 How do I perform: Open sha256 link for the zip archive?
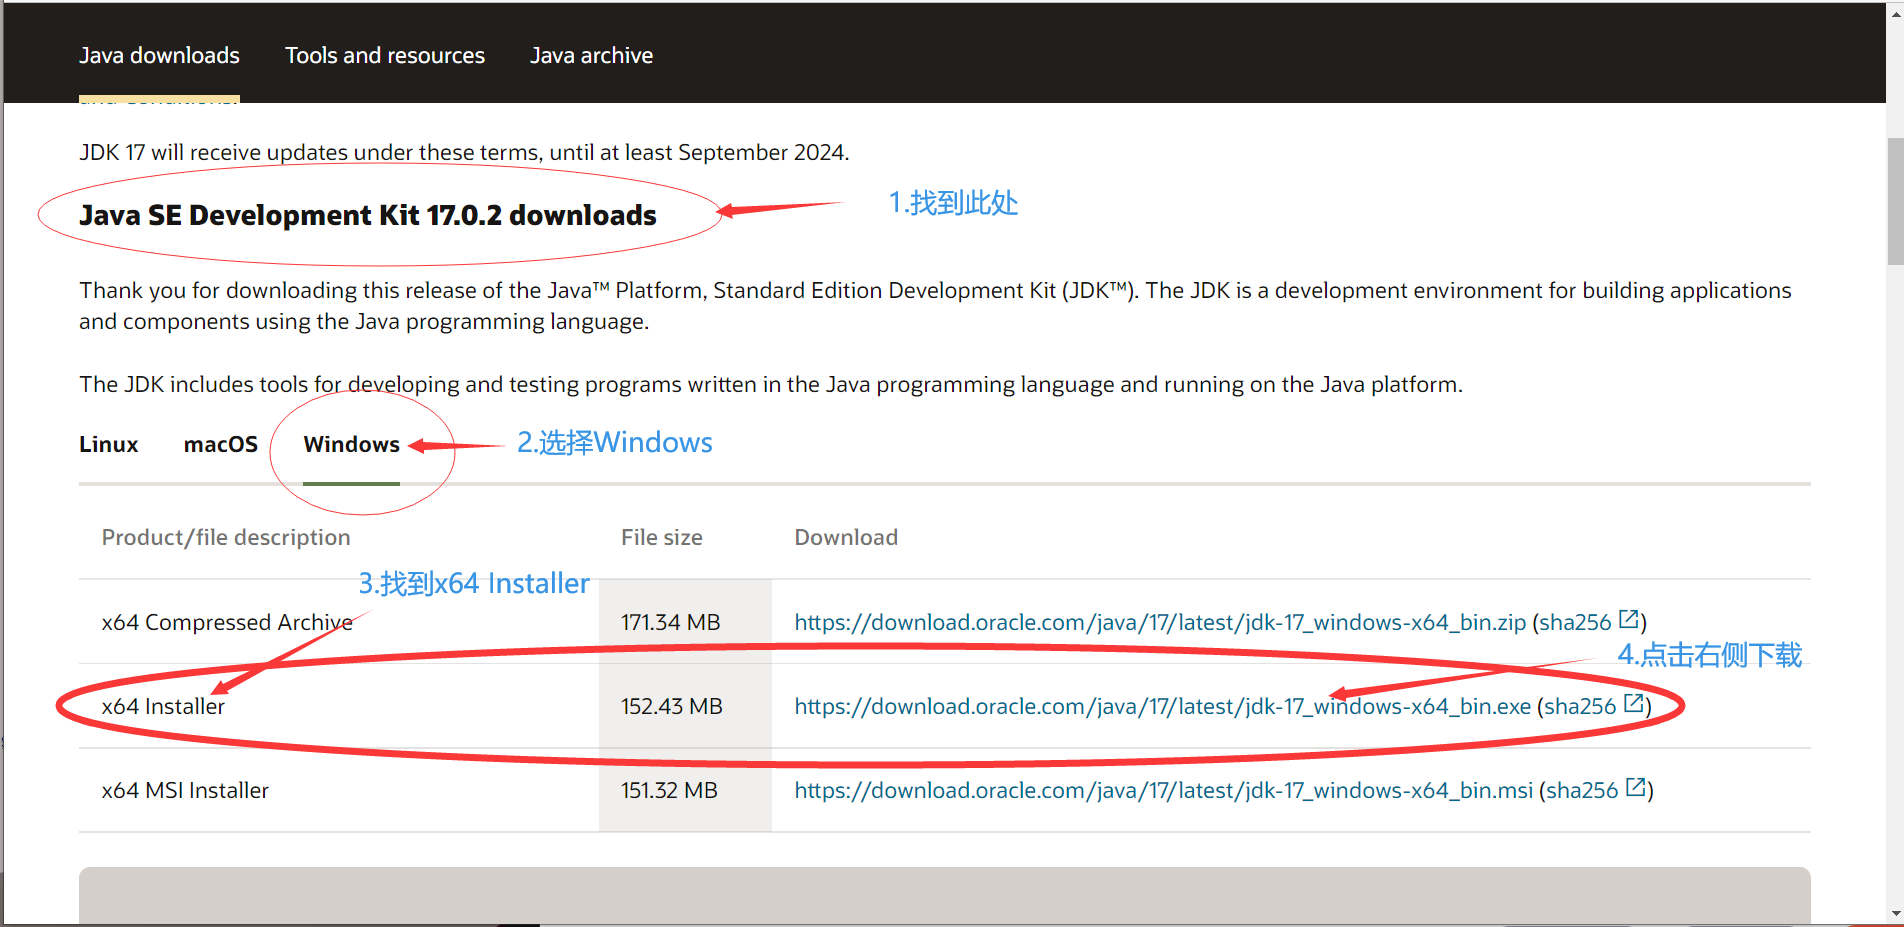[x=1575, y=622]
